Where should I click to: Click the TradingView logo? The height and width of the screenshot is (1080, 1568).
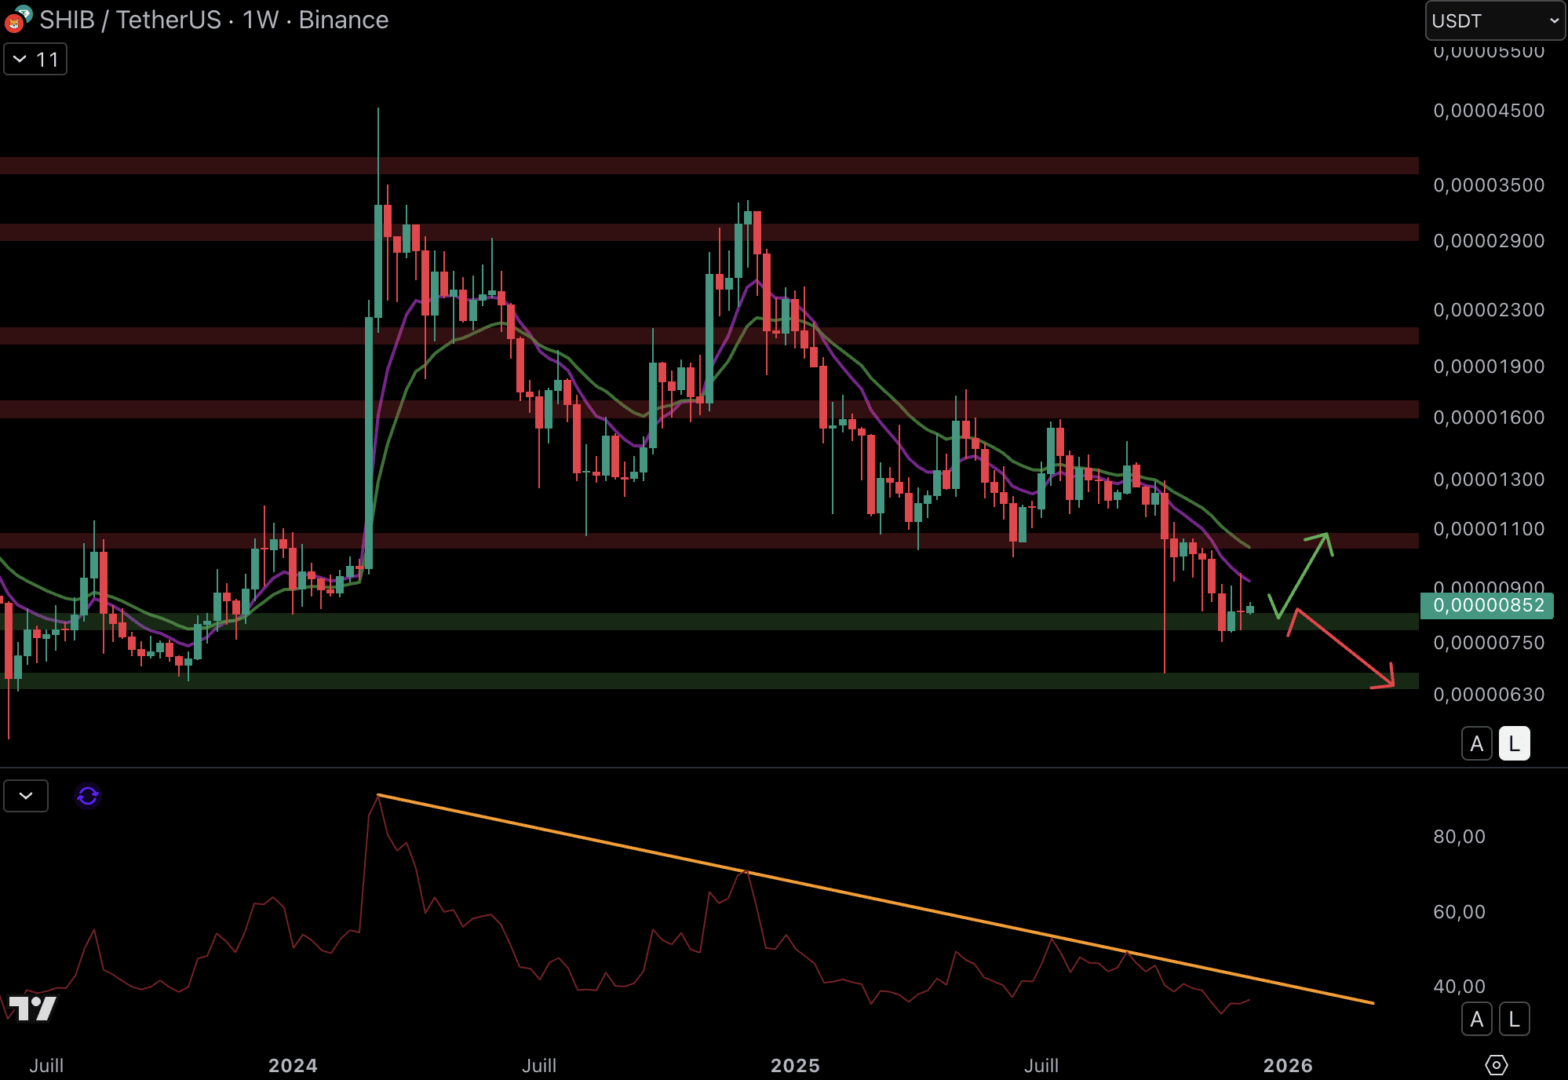pyautogui.click(x=32, y=1008)
